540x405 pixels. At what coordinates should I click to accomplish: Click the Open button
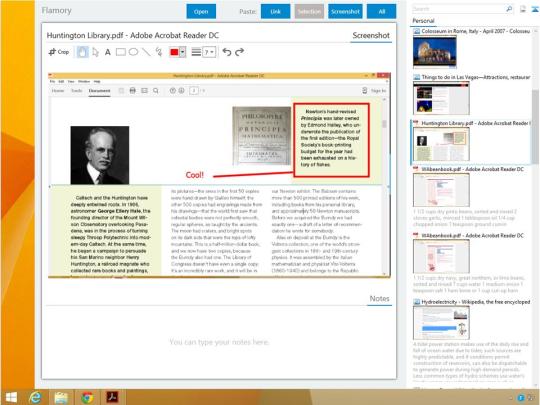(x=201, y=11)
